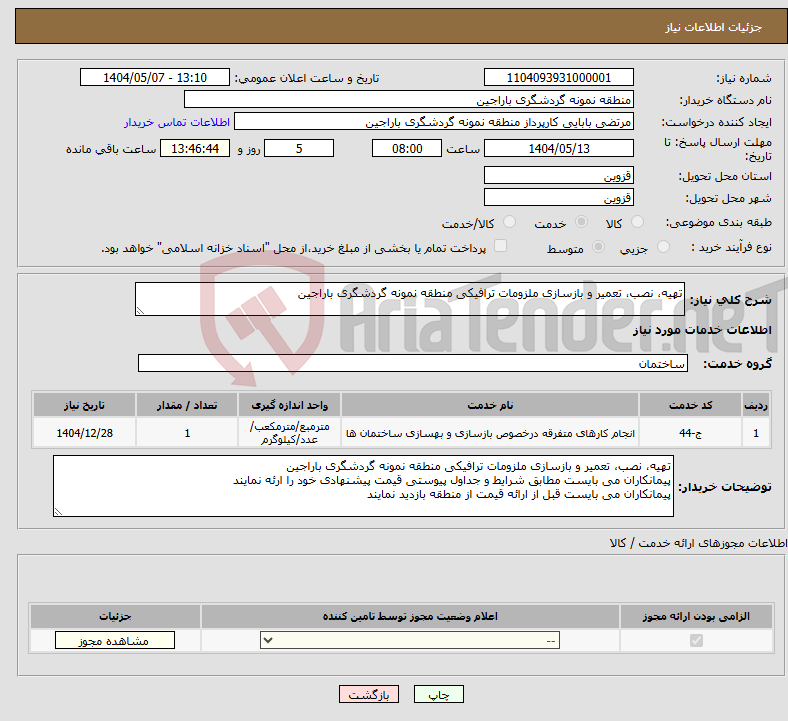The width and height of the screenshot is (788, 721).
Task: Click the توضیحات خریدار notes textarea
Action: (x=363, y=486)
